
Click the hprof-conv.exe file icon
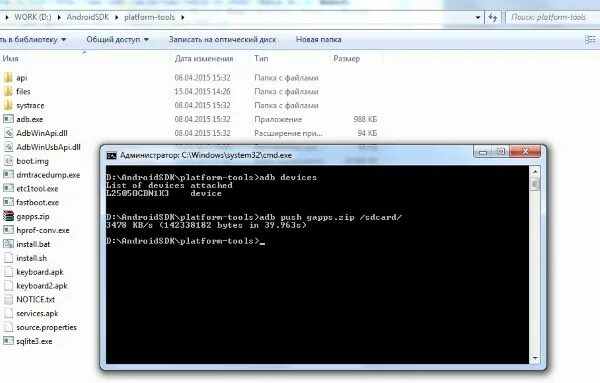[8, 230]
